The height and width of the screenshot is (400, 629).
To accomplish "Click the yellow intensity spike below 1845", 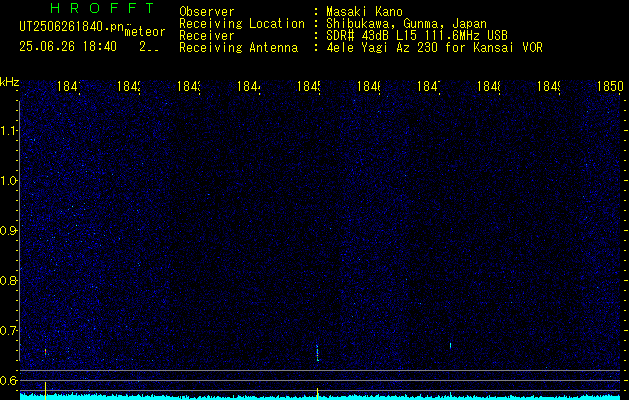I will (x=317, y=393).
